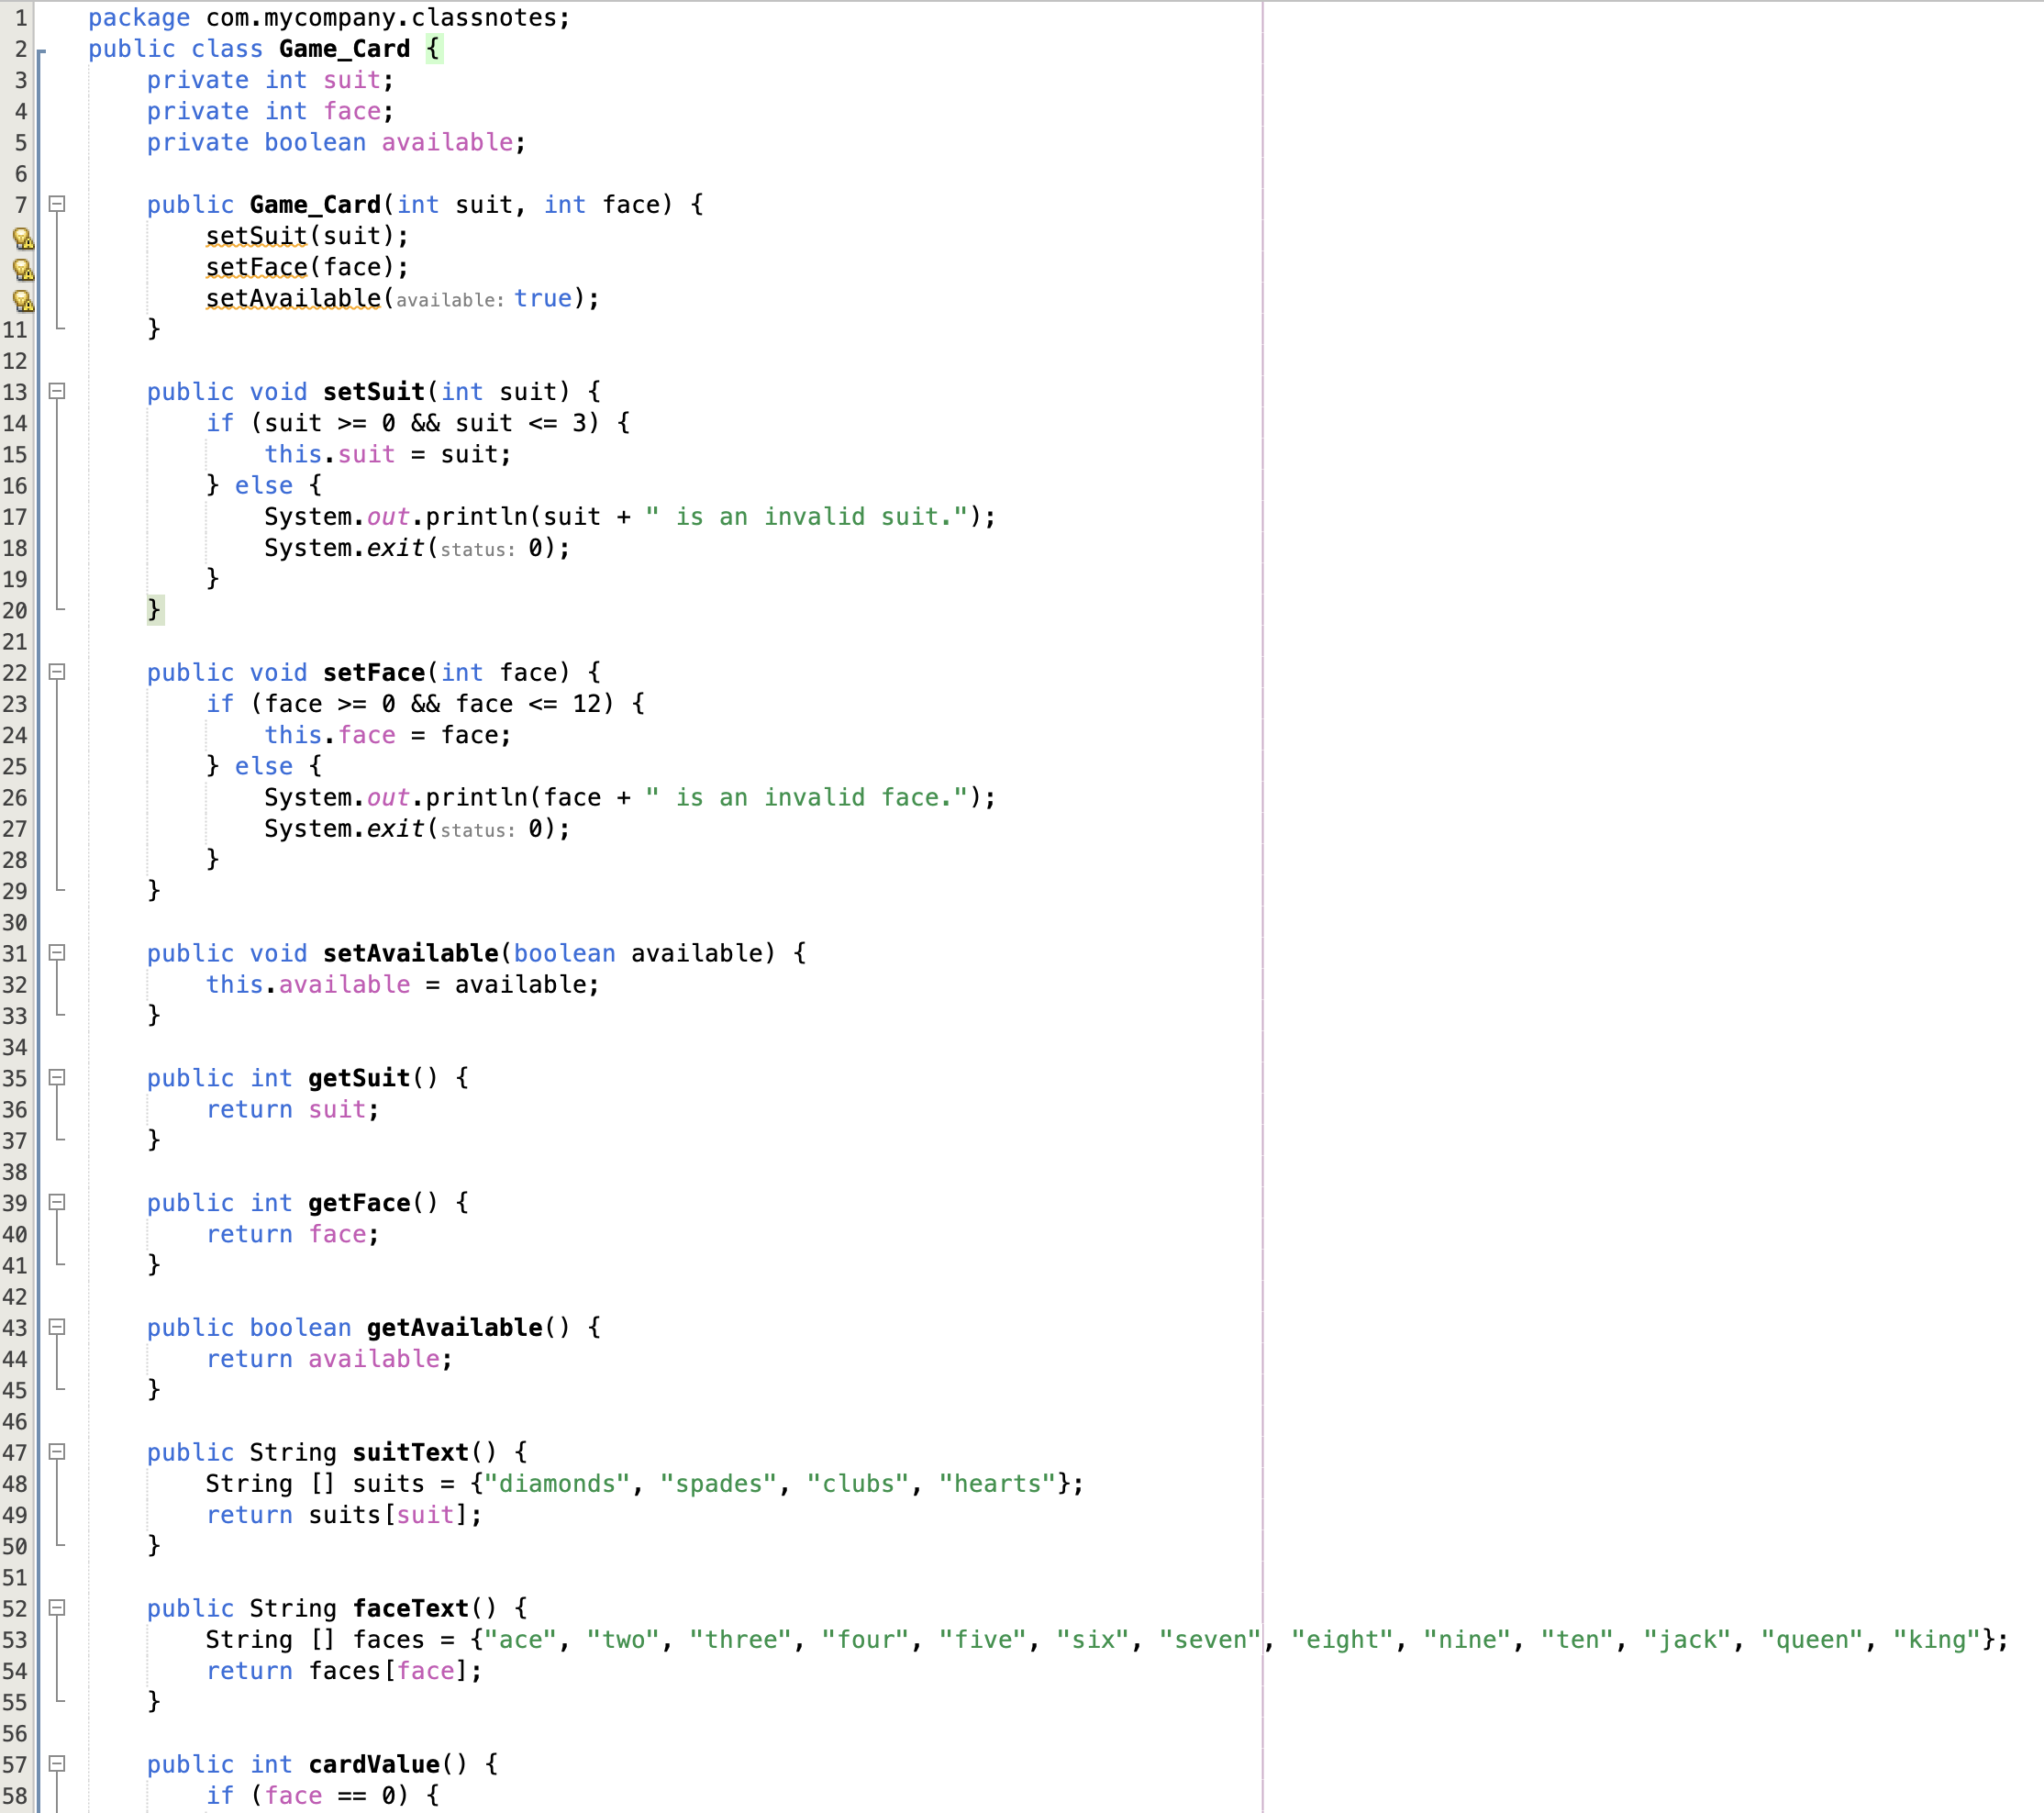Collapse the Game_Card constructor fold
This screenshot has width=2044, height=1813.
pos(58,205)
